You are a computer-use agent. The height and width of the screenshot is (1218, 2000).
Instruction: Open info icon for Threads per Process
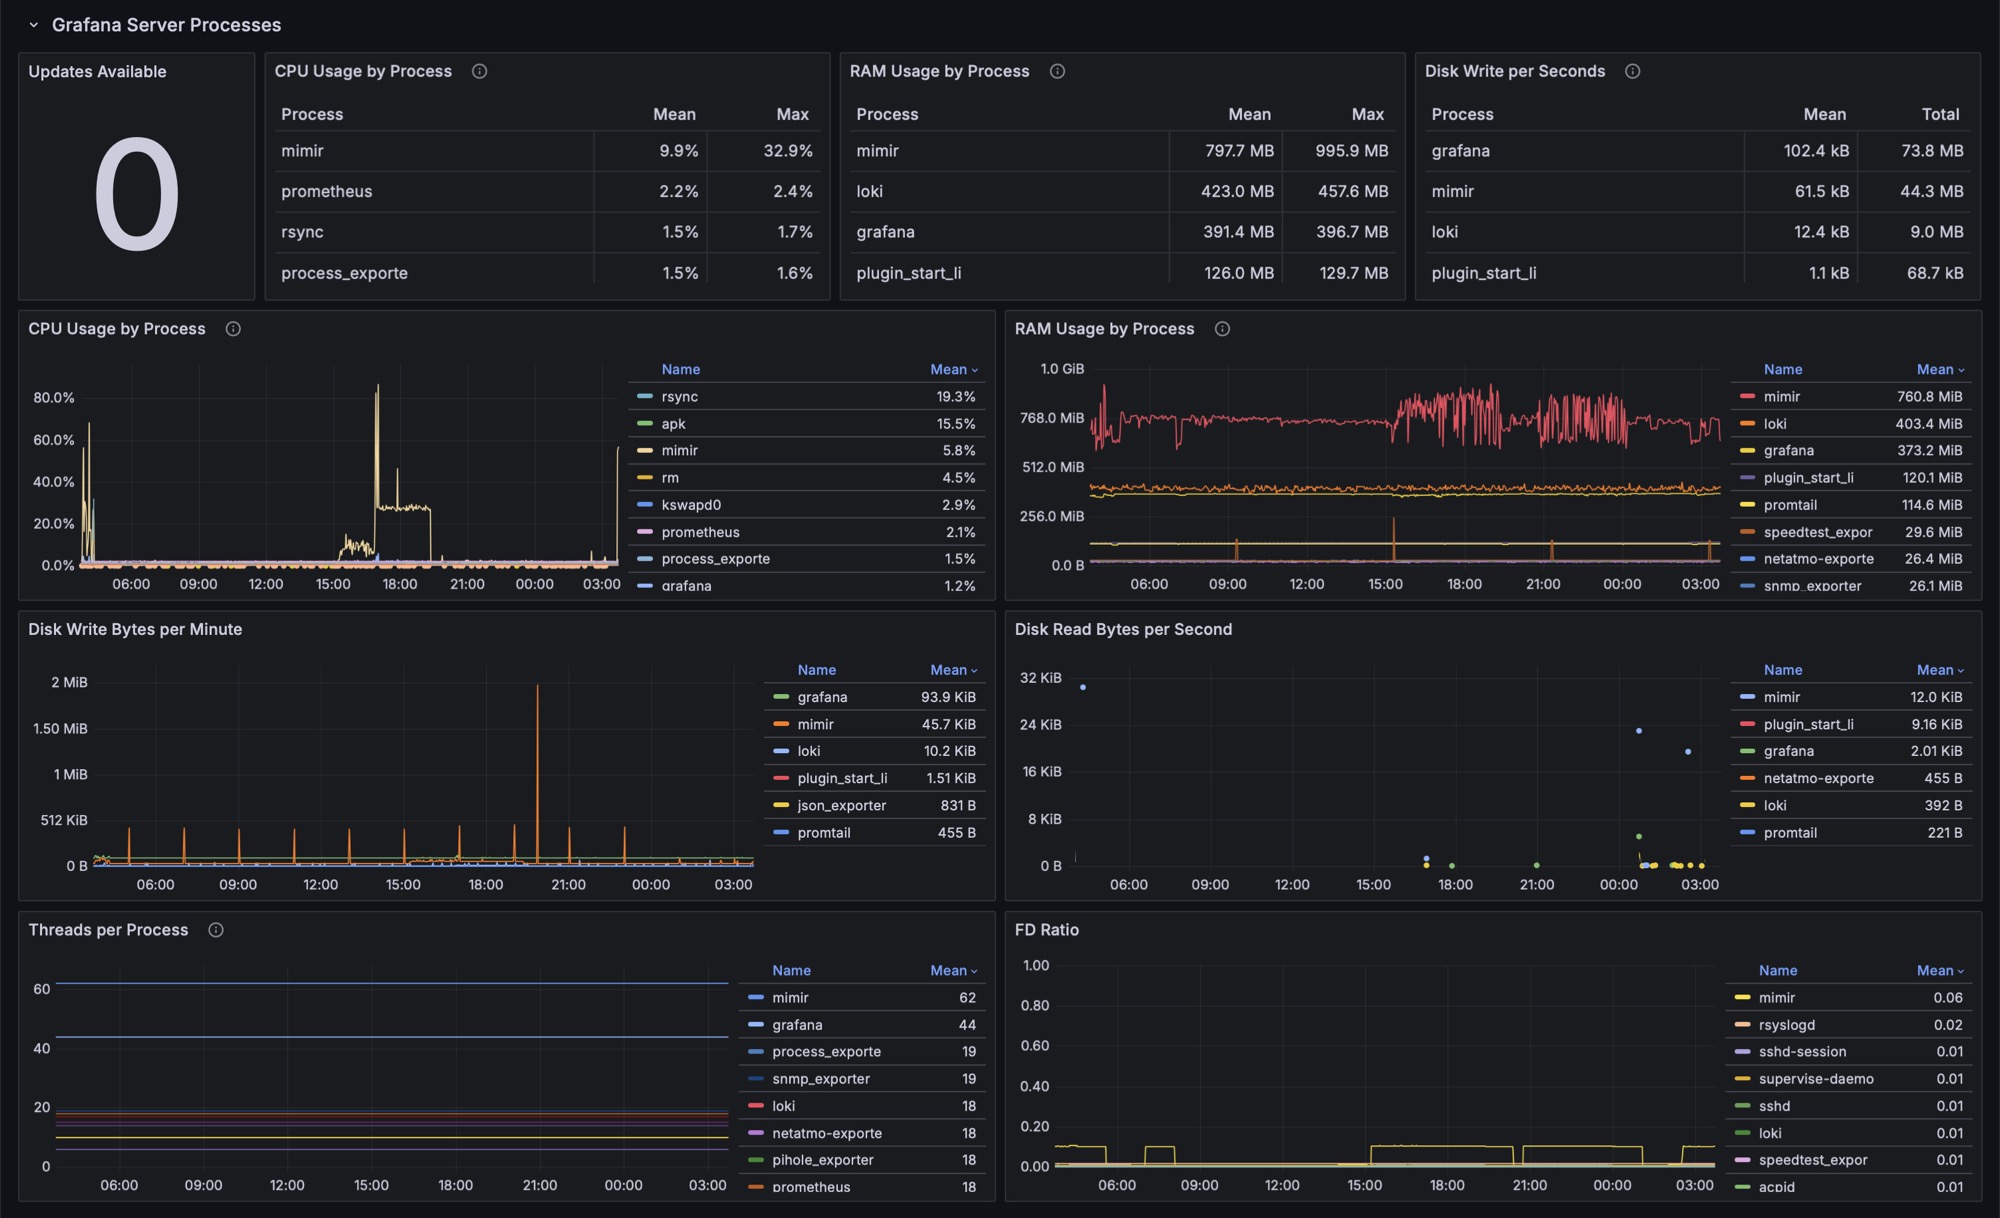click(x=216, y=930)
